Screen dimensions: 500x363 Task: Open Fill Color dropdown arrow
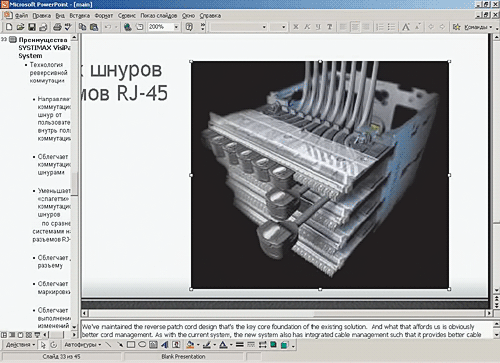(198, 345)
